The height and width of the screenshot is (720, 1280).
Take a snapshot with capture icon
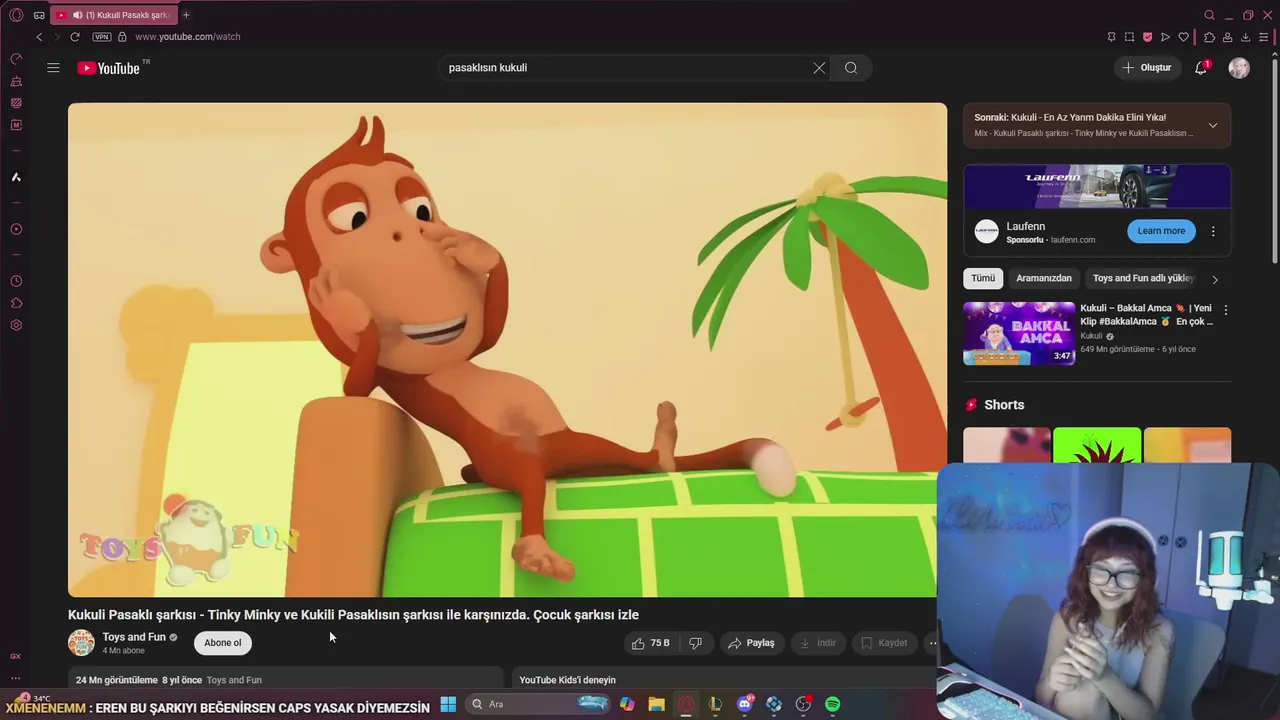(1129, 37)
